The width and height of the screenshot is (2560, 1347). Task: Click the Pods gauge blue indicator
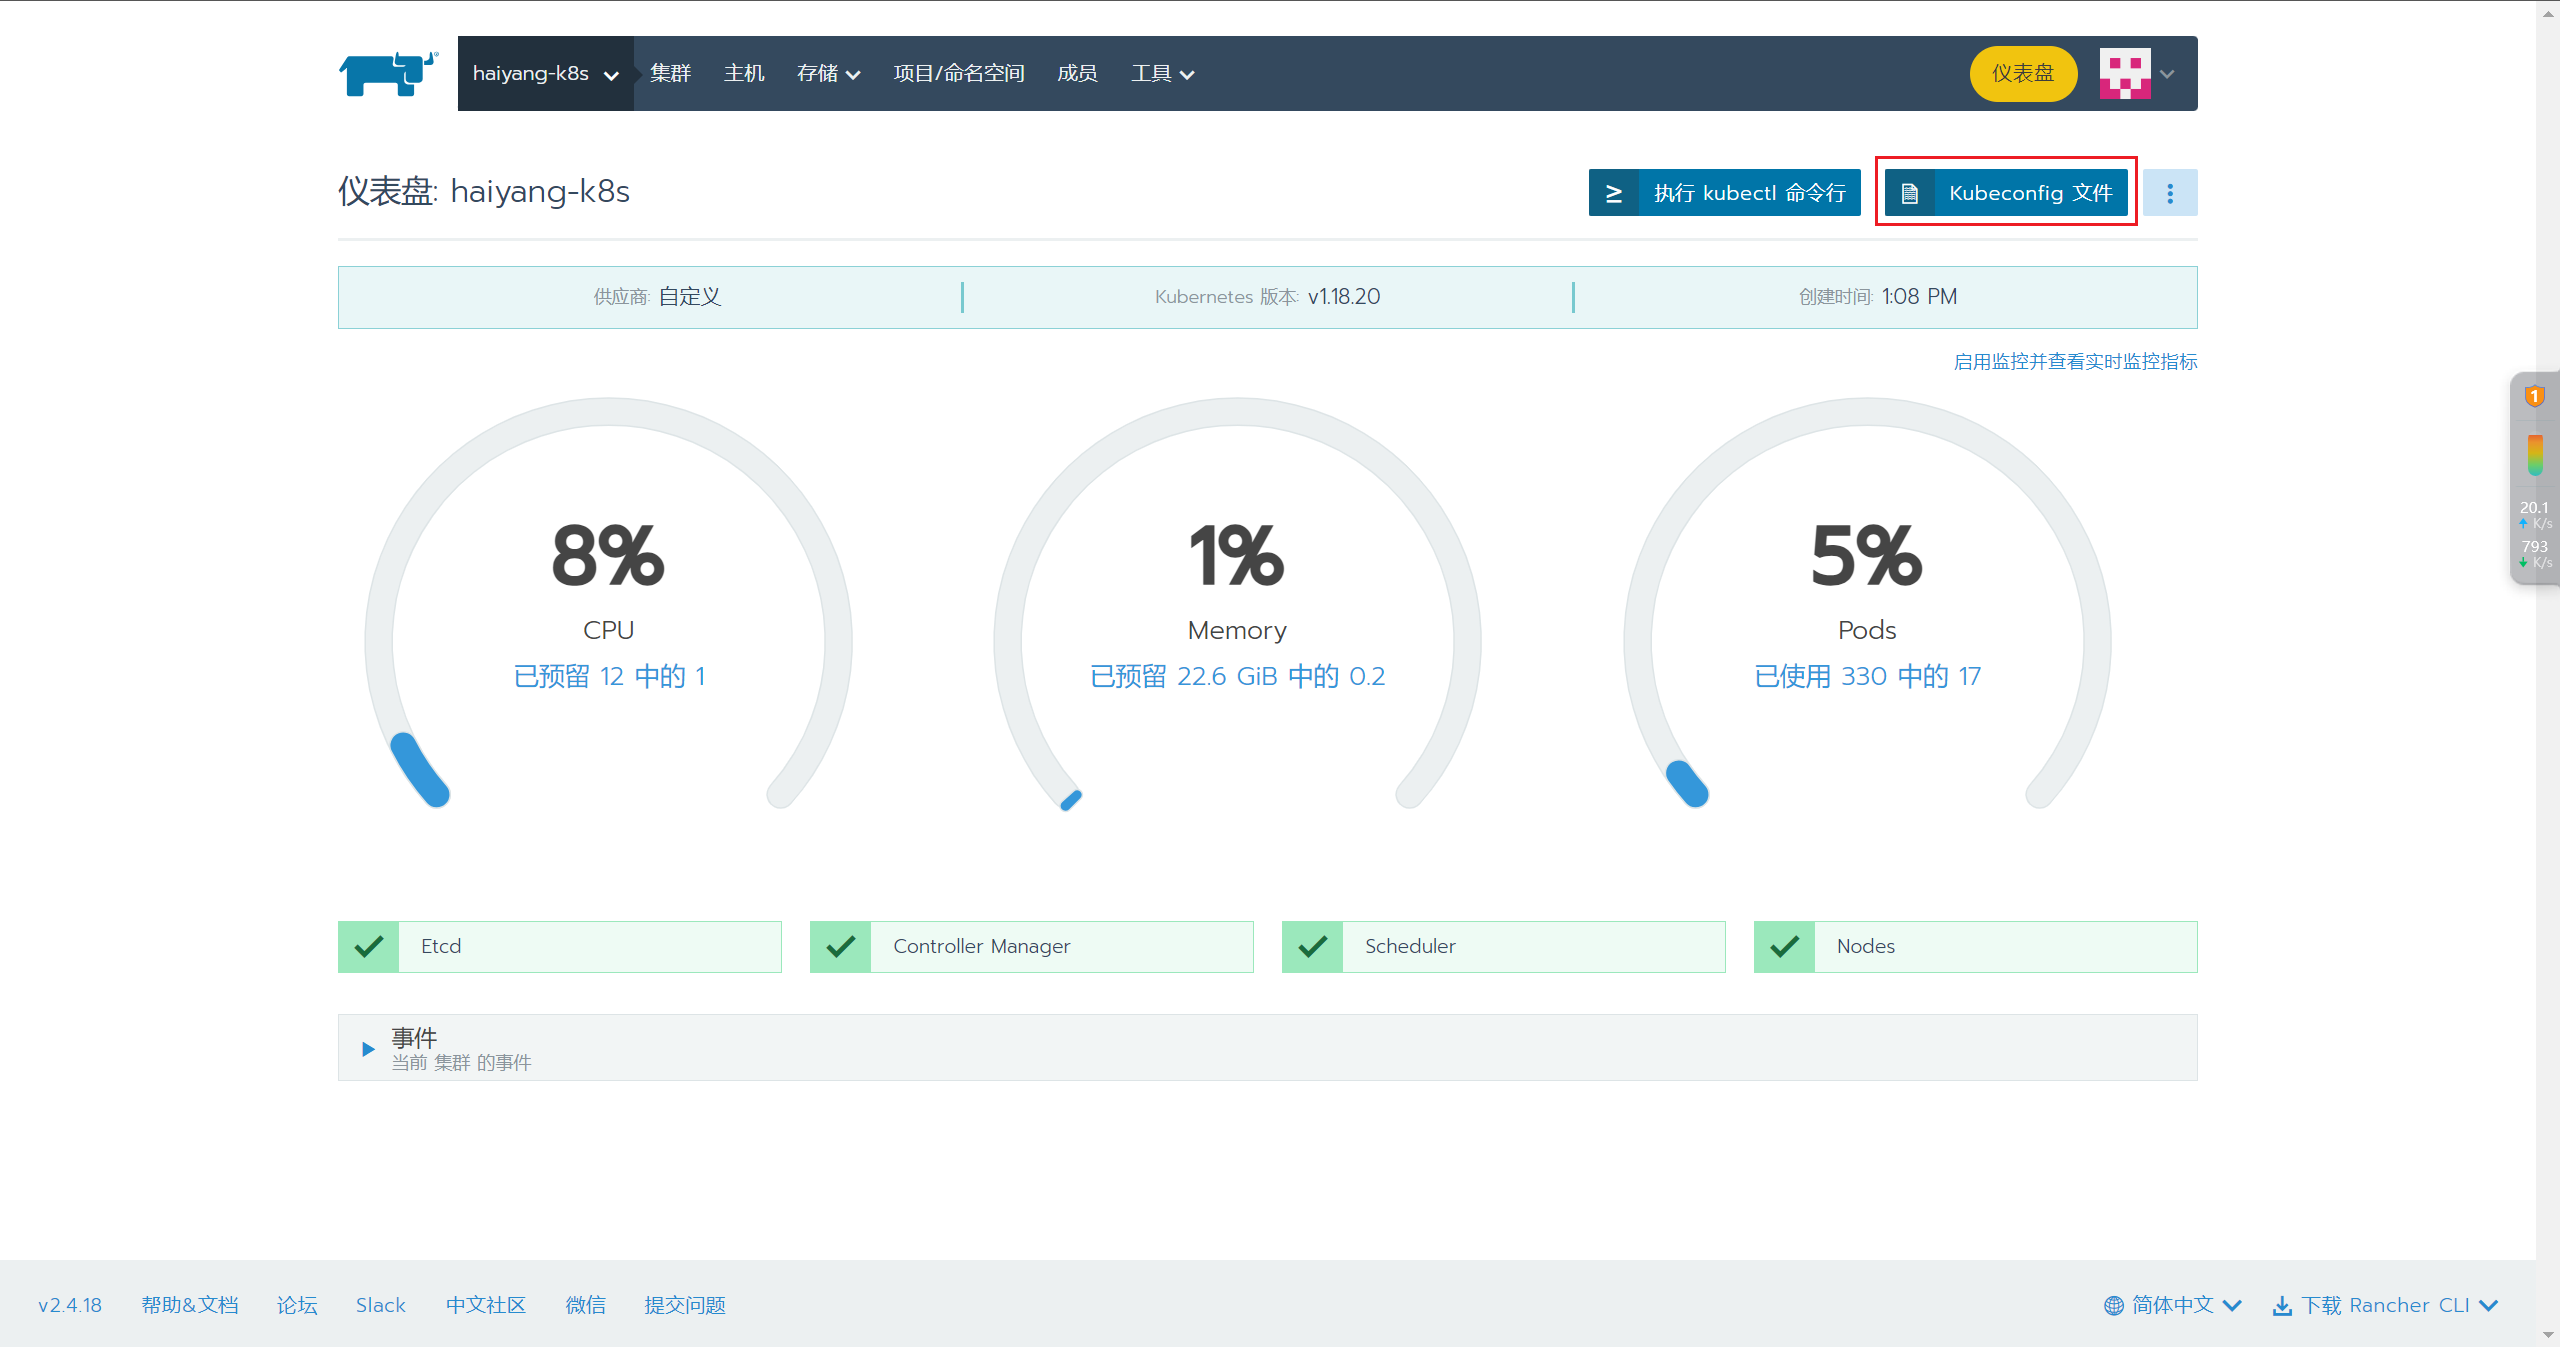(1687, 784)
